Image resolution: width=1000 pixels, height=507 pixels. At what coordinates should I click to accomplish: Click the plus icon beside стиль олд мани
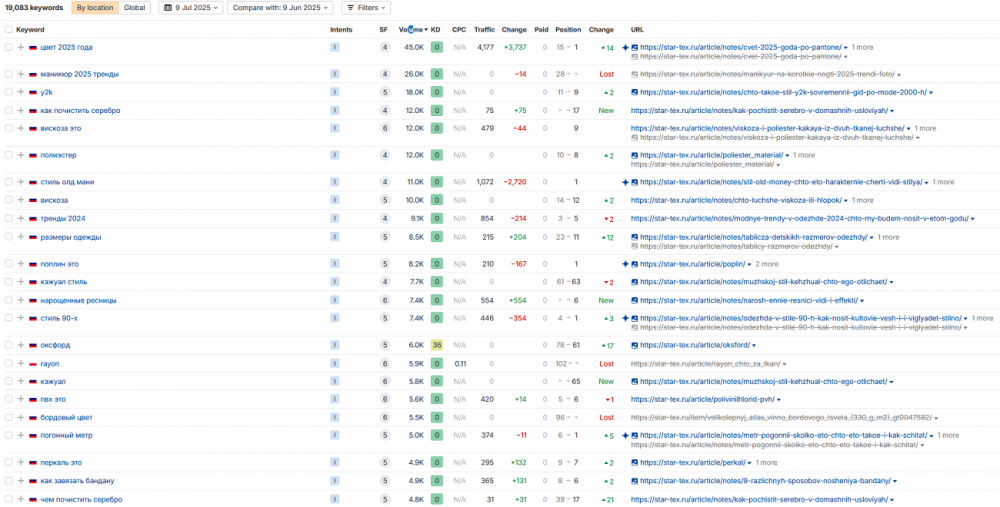point(20,182)
